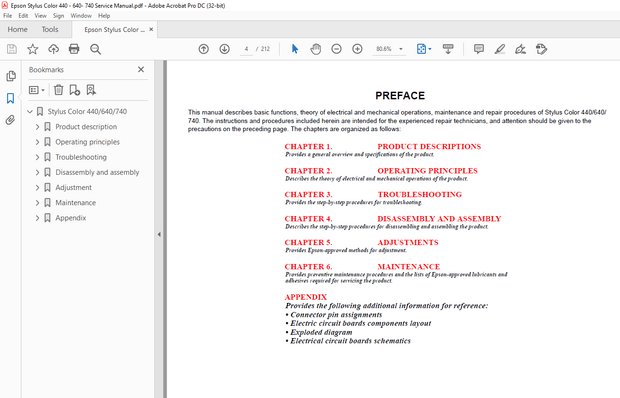Select the highlighter pen tool

[x=500, y=49]
